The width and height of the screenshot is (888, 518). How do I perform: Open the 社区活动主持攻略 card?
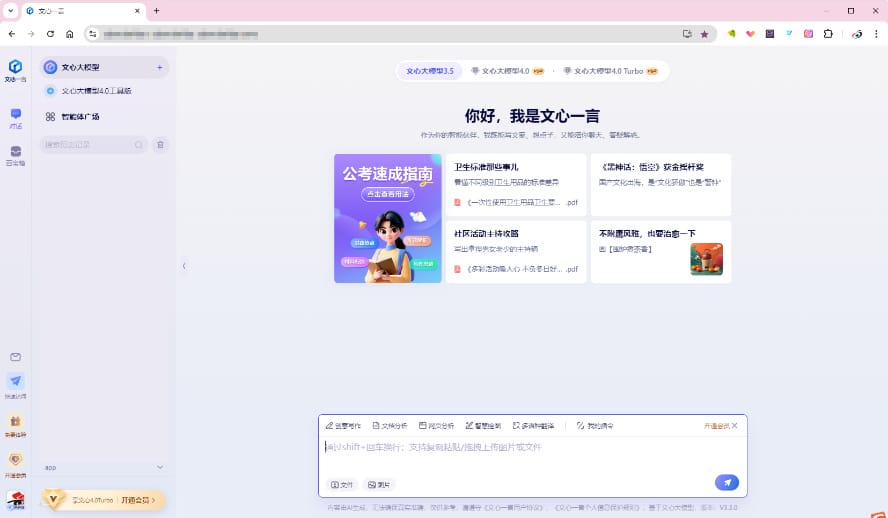tap(516, 252)
